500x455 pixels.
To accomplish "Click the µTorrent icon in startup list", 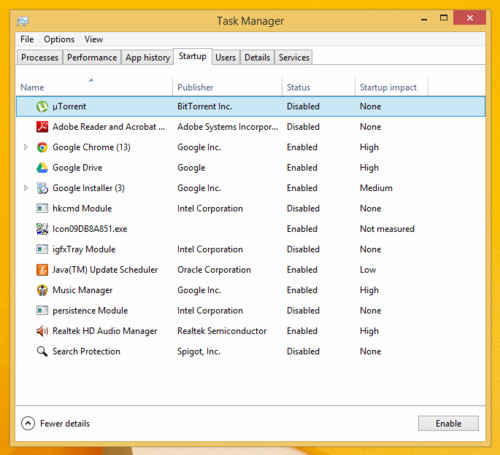I will coord(42,107).
